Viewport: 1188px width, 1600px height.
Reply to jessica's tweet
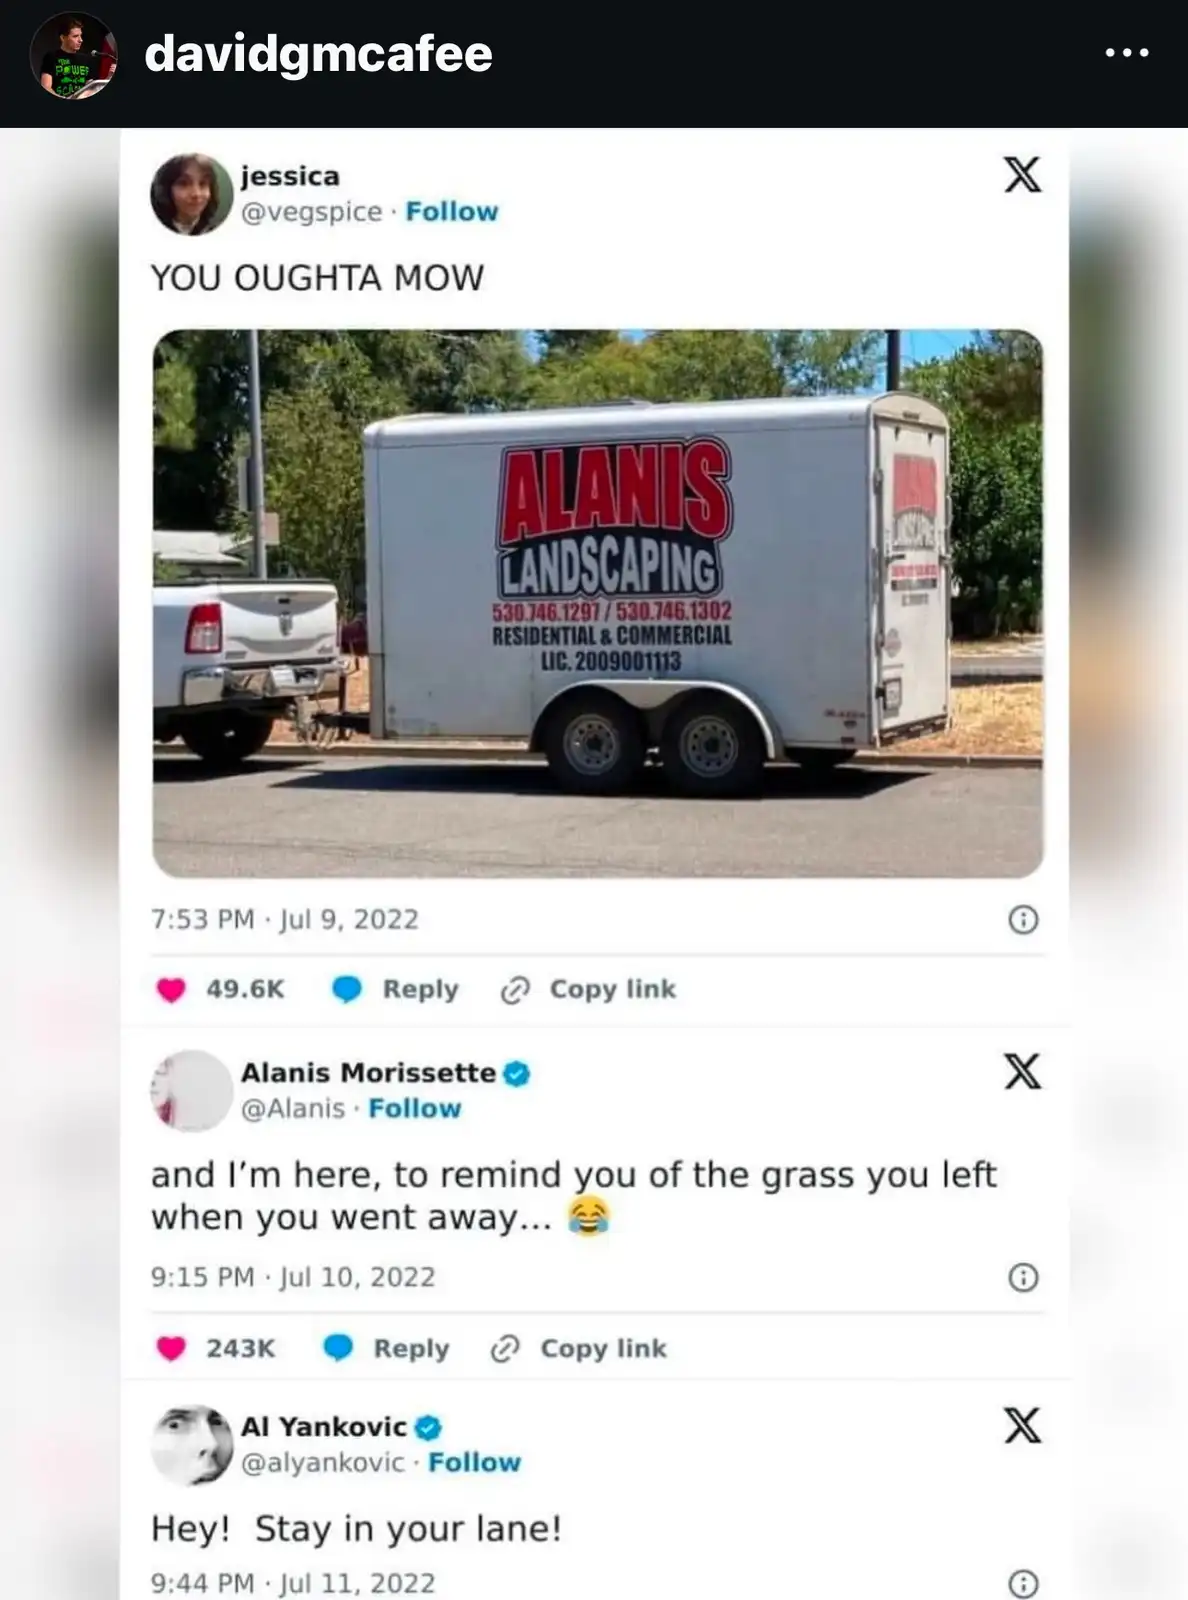[x=396, y=990]
